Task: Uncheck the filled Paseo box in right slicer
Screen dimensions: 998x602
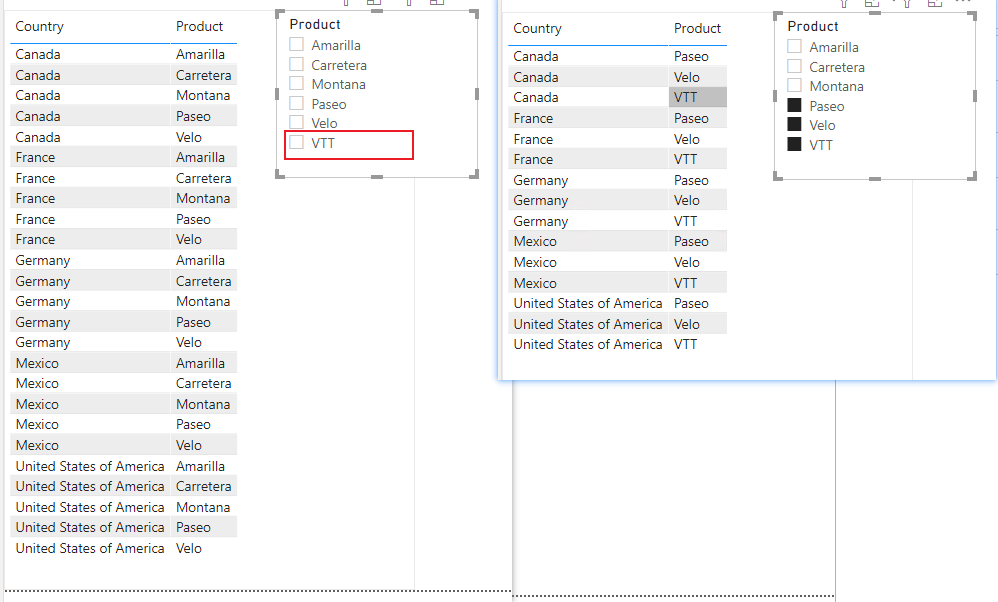Action: coord(794,105)
